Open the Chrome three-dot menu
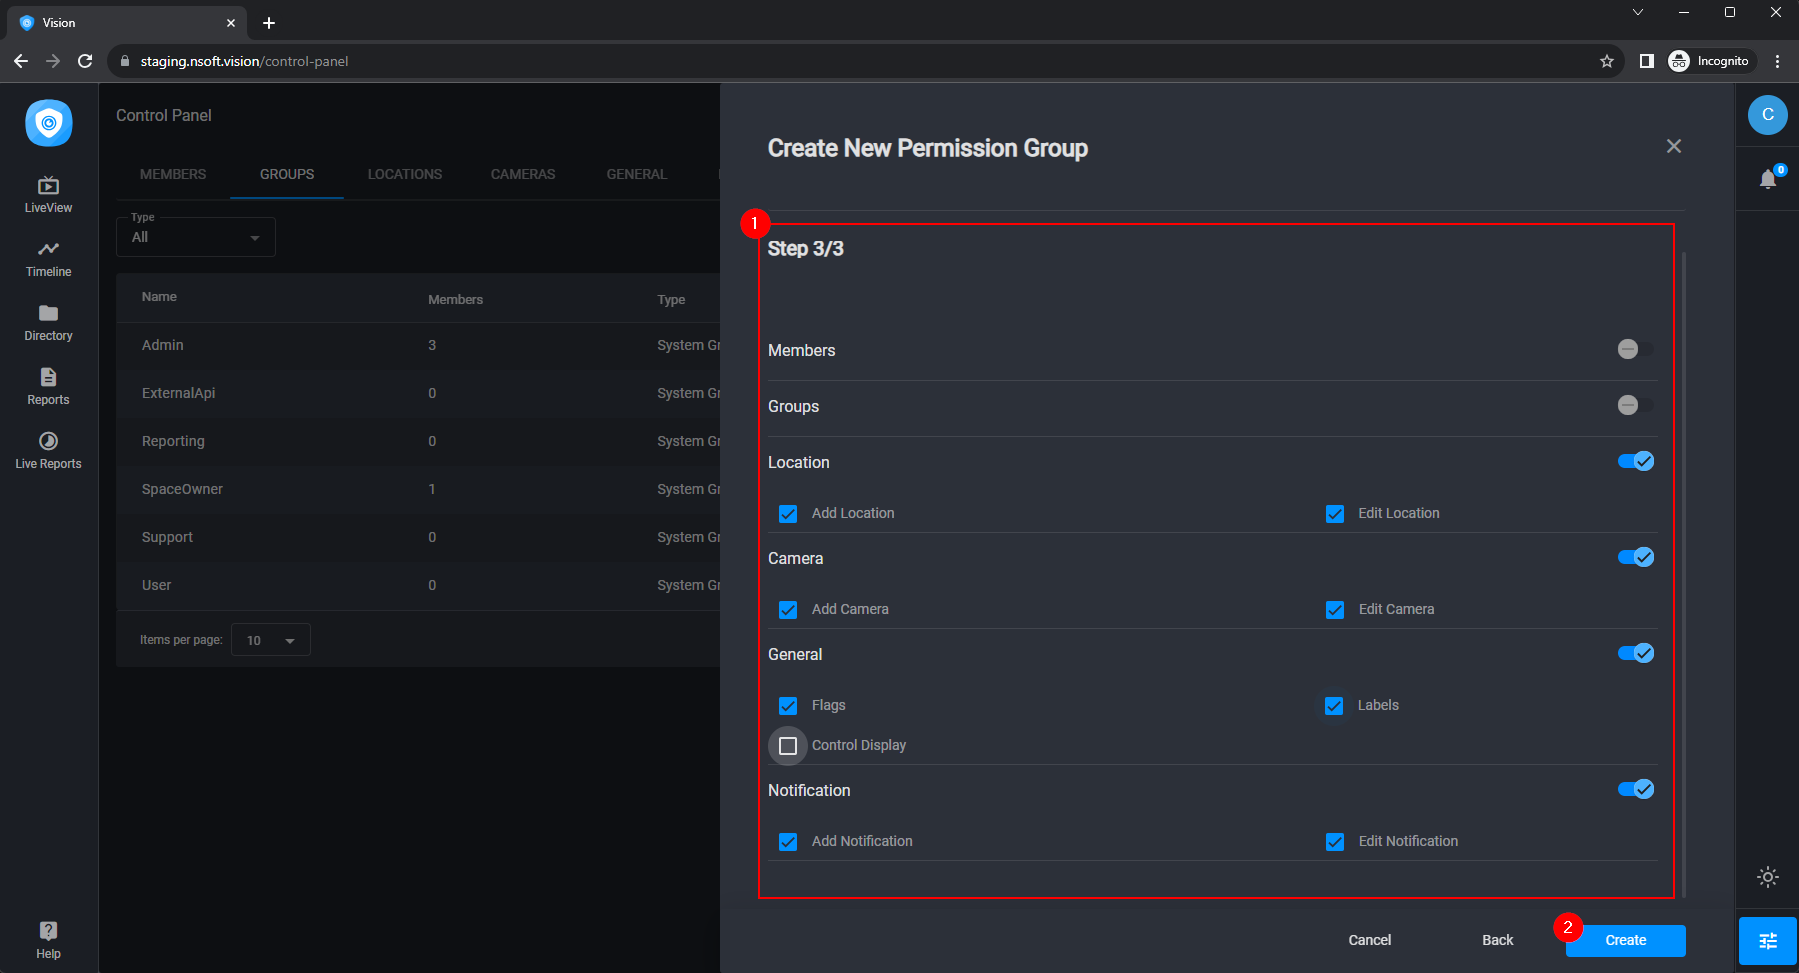Image resolution: width=1799 pixels, height=973 pixels. 1777,61
